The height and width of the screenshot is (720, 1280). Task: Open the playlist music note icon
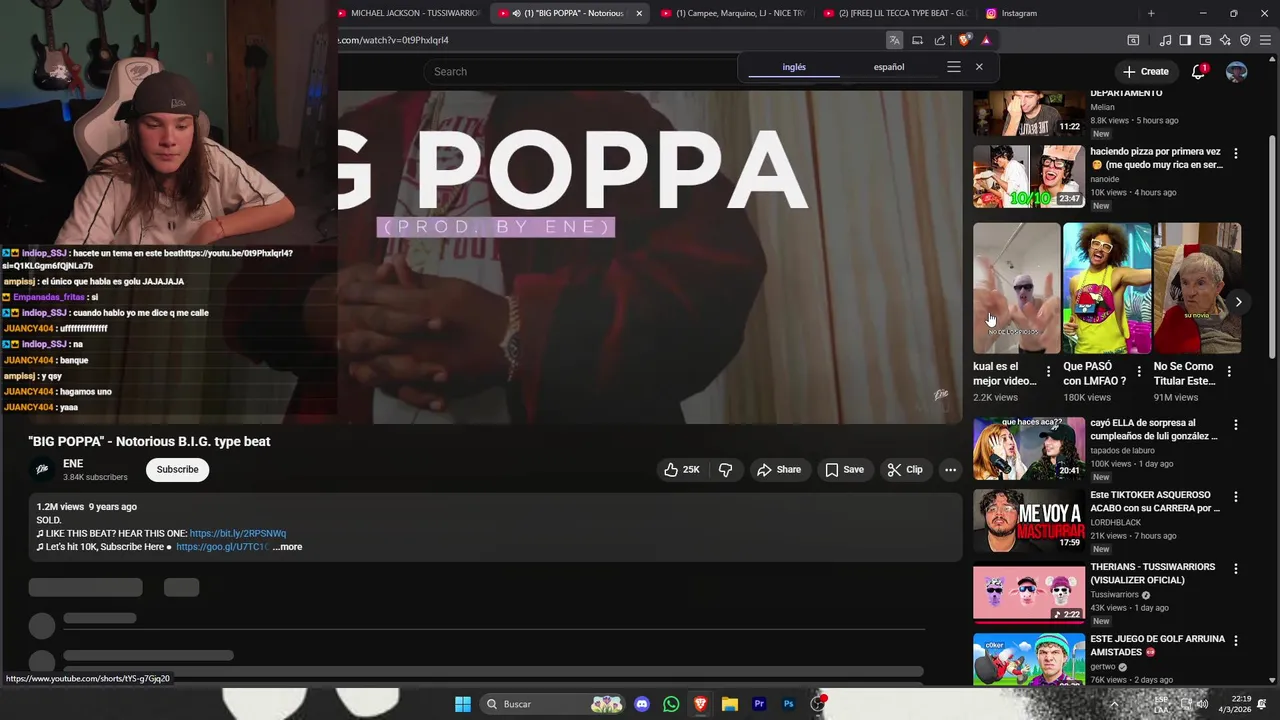[x=1165, y=40]
